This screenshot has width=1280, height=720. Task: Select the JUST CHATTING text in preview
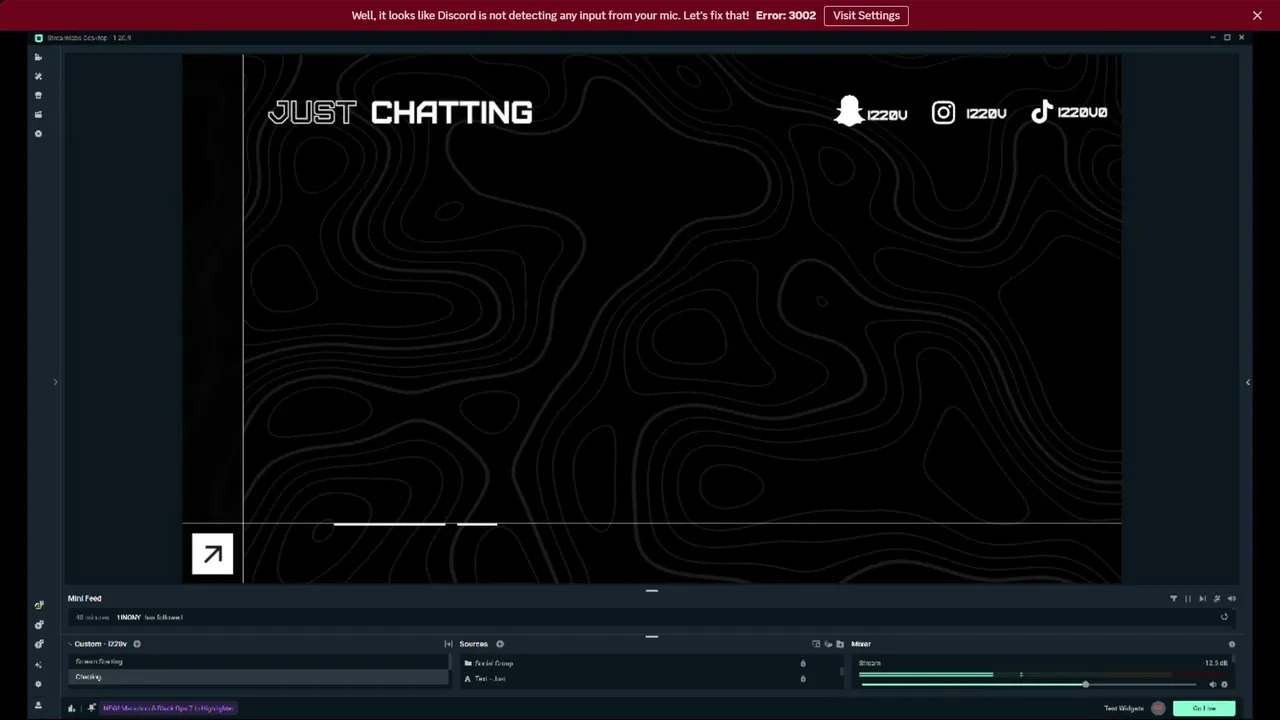(400, 112)
